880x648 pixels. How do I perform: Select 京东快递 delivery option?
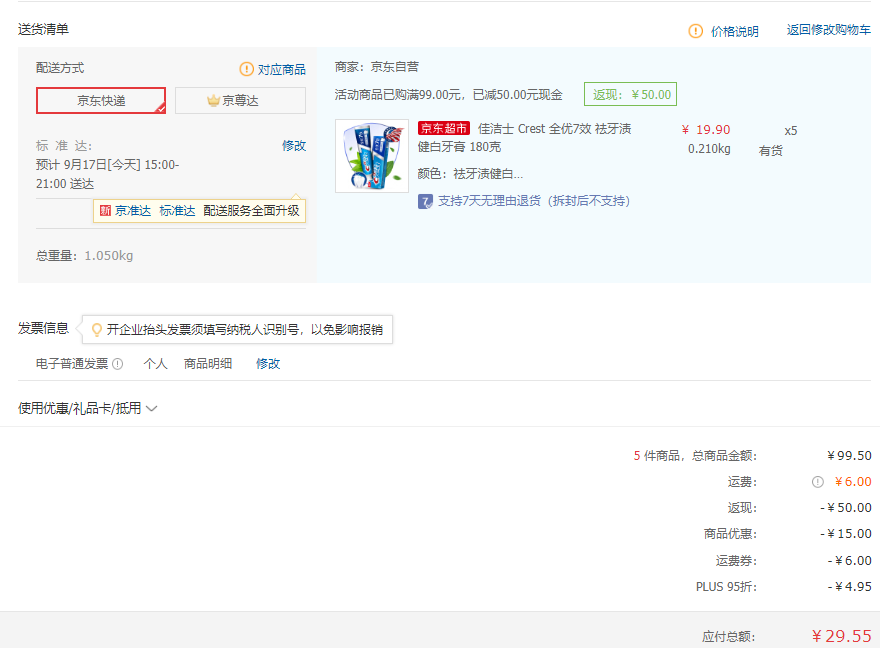pos(101,100)
